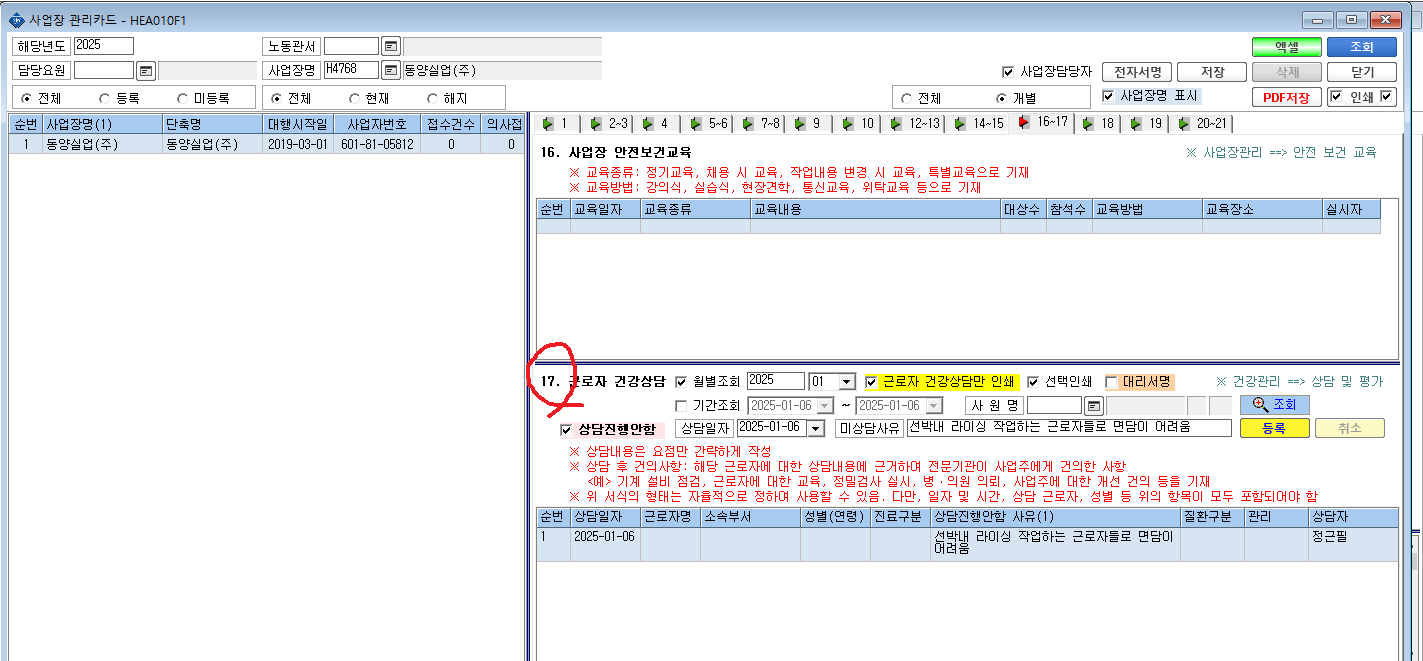Viewport: 1423px width, 661px height.
Task: Open tab 2~3 with green arrow icon
Action: (609, 123)
